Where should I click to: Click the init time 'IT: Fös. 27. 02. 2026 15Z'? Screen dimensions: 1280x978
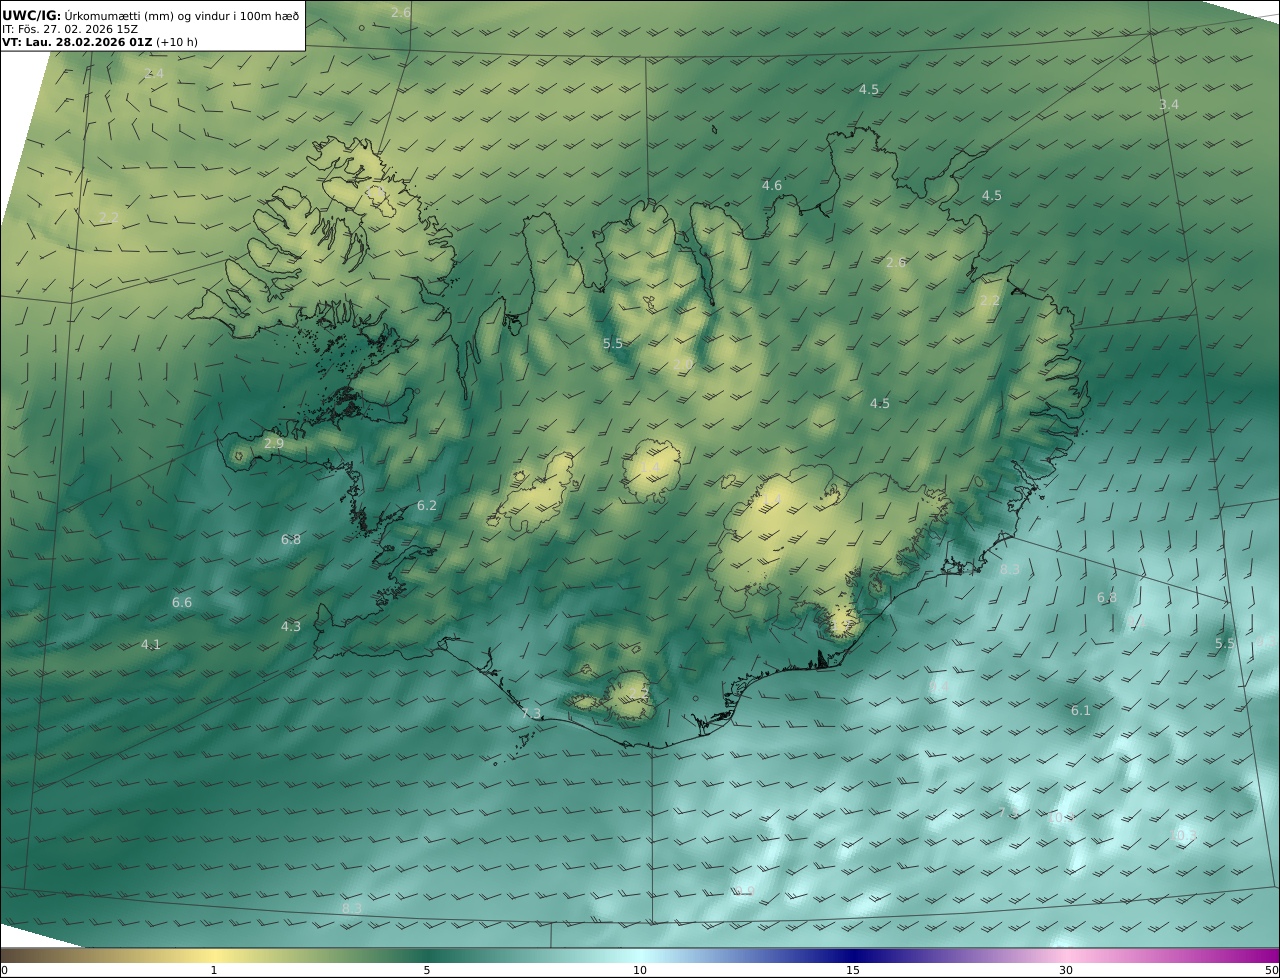pos(70,29)
